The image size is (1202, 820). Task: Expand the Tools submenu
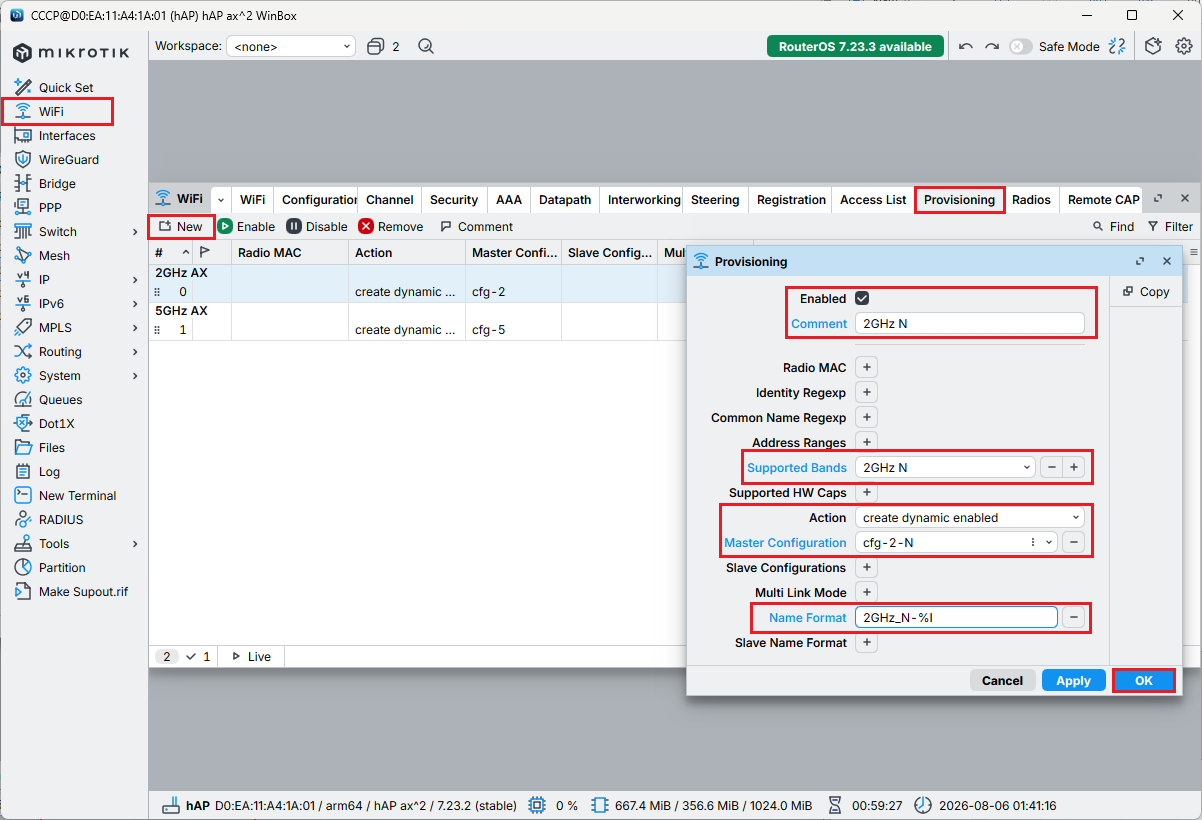[x=135, y=544]
